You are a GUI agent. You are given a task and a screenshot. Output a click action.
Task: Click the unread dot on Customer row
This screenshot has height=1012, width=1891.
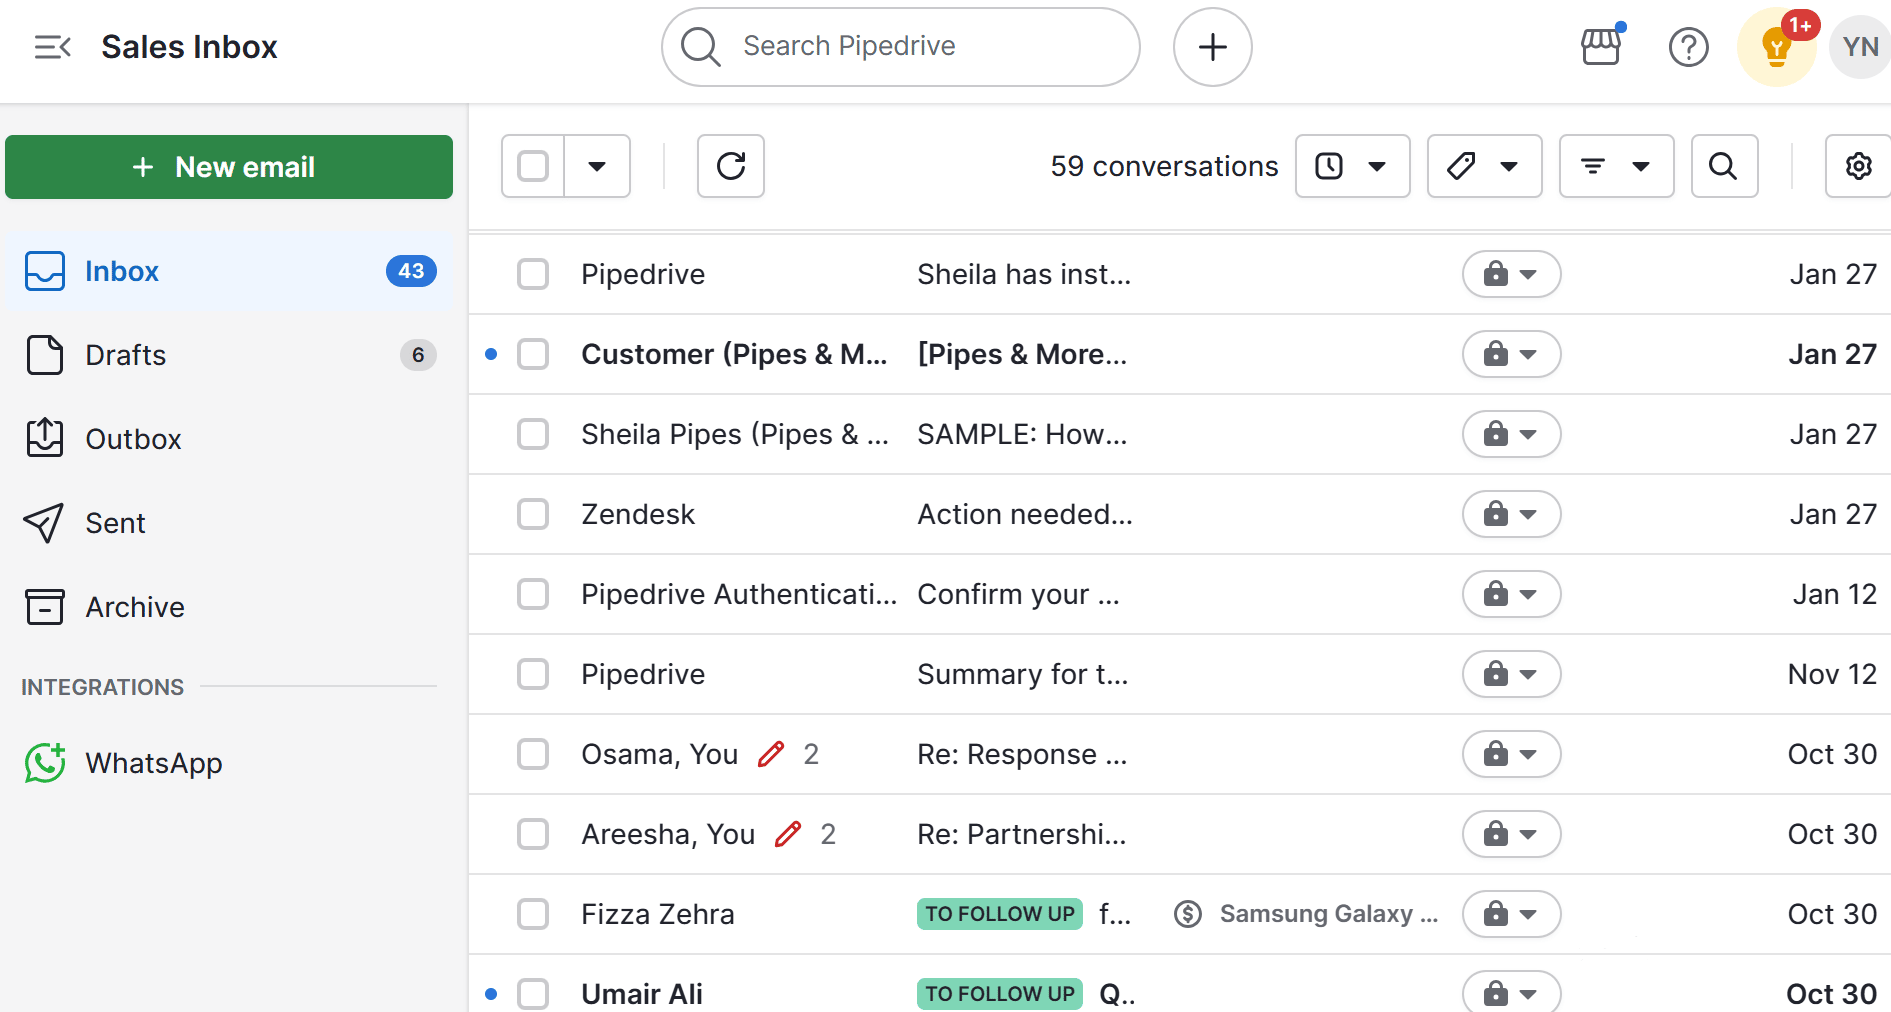pyautogui.click(x=491, y=354)
